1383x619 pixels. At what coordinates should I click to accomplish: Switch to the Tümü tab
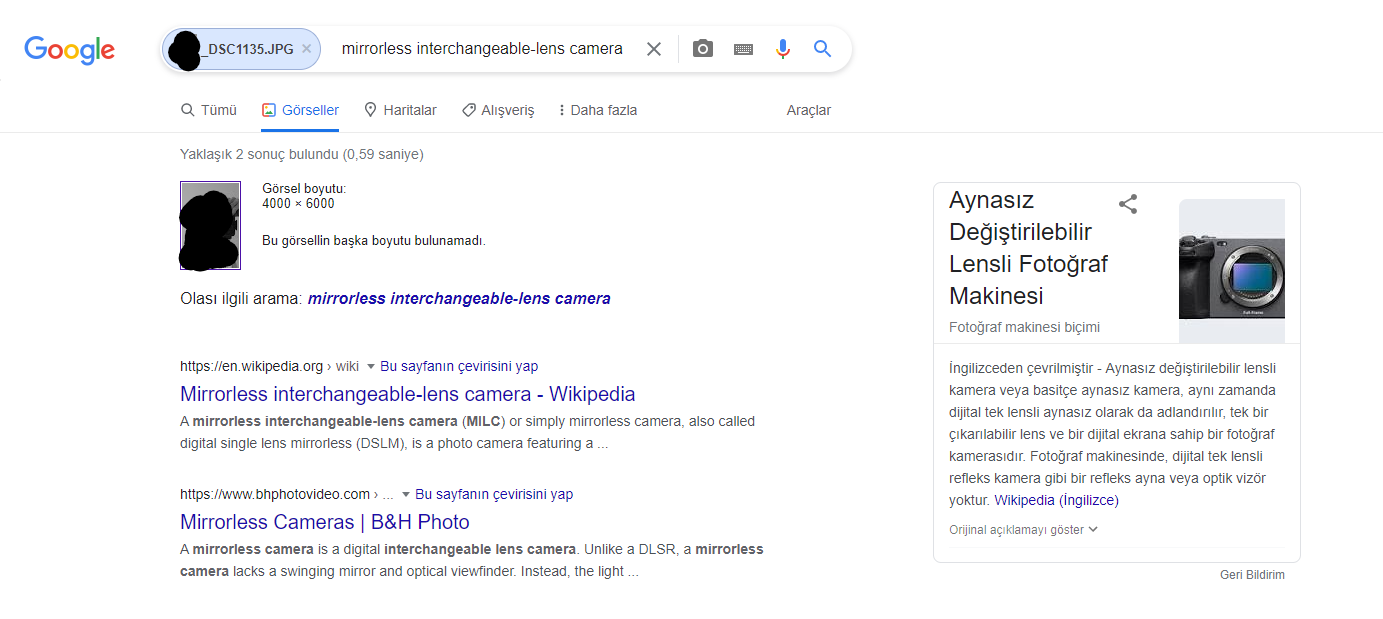click(208, 110)
